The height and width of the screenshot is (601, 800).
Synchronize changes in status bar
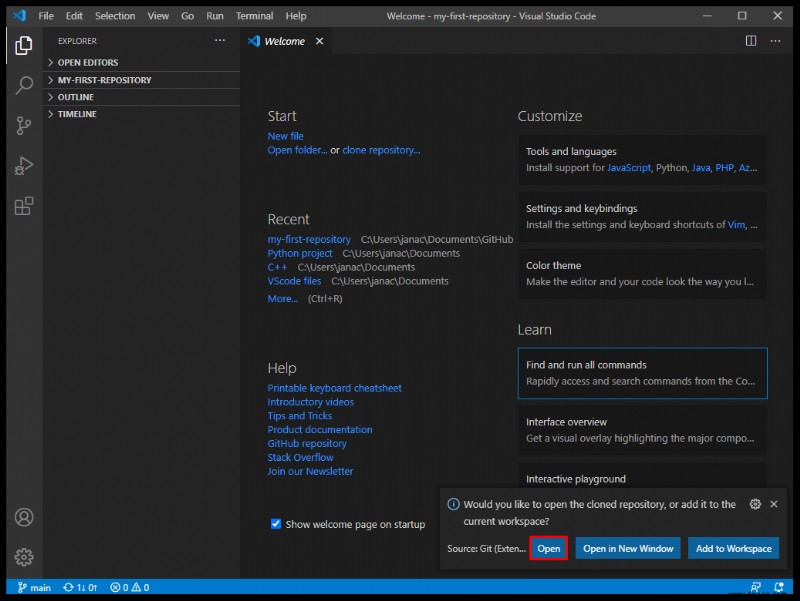[80, 588]
